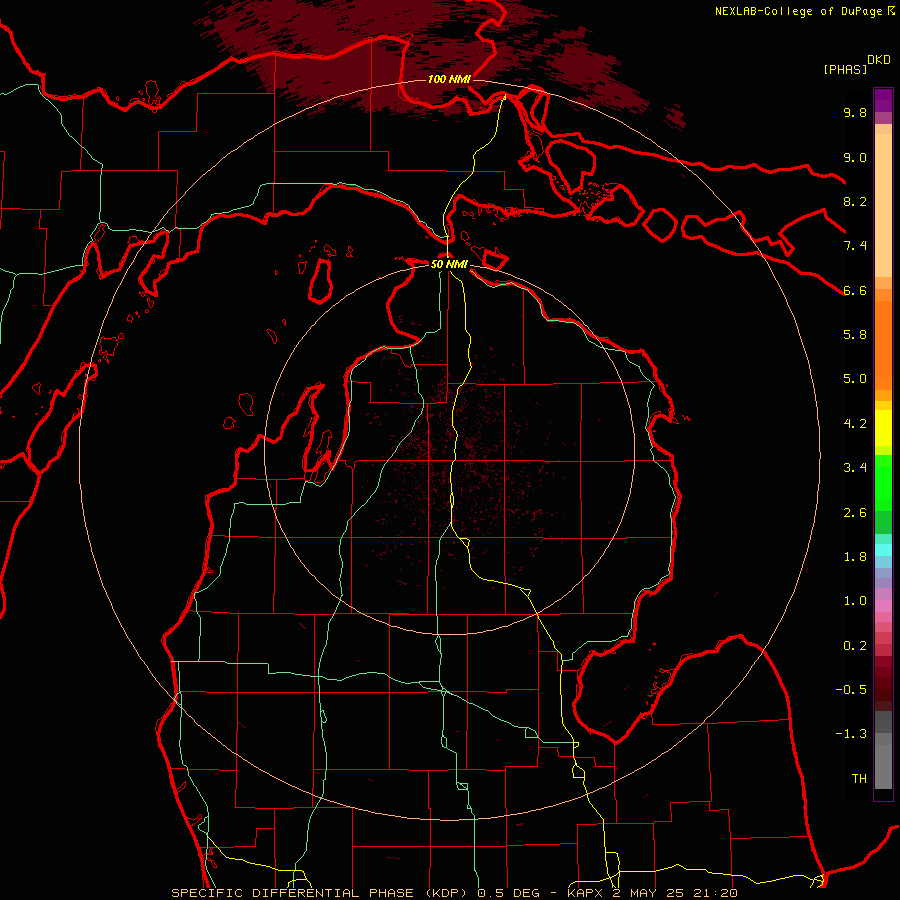Select the 0.2 value on the scale
This screenshot has width=900, height=900.
855,646
